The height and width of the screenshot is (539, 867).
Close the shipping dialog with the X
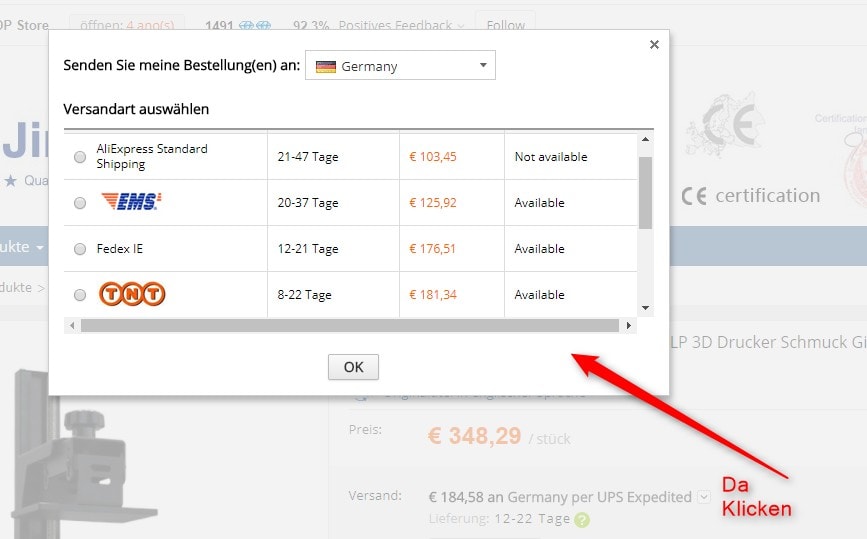(x=654, y=45)
